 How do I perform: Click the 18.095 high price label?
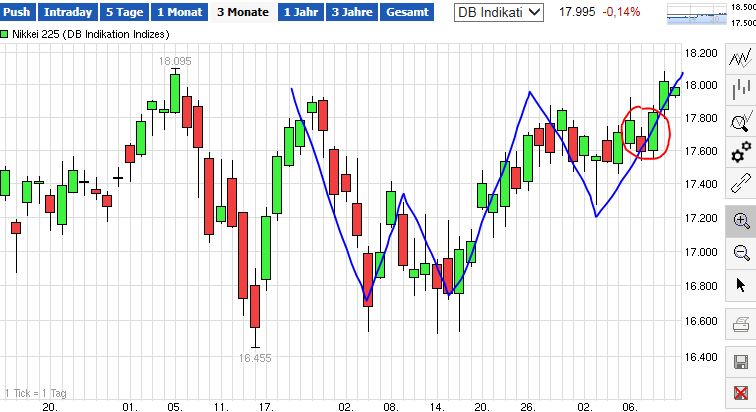pos(175,61)
